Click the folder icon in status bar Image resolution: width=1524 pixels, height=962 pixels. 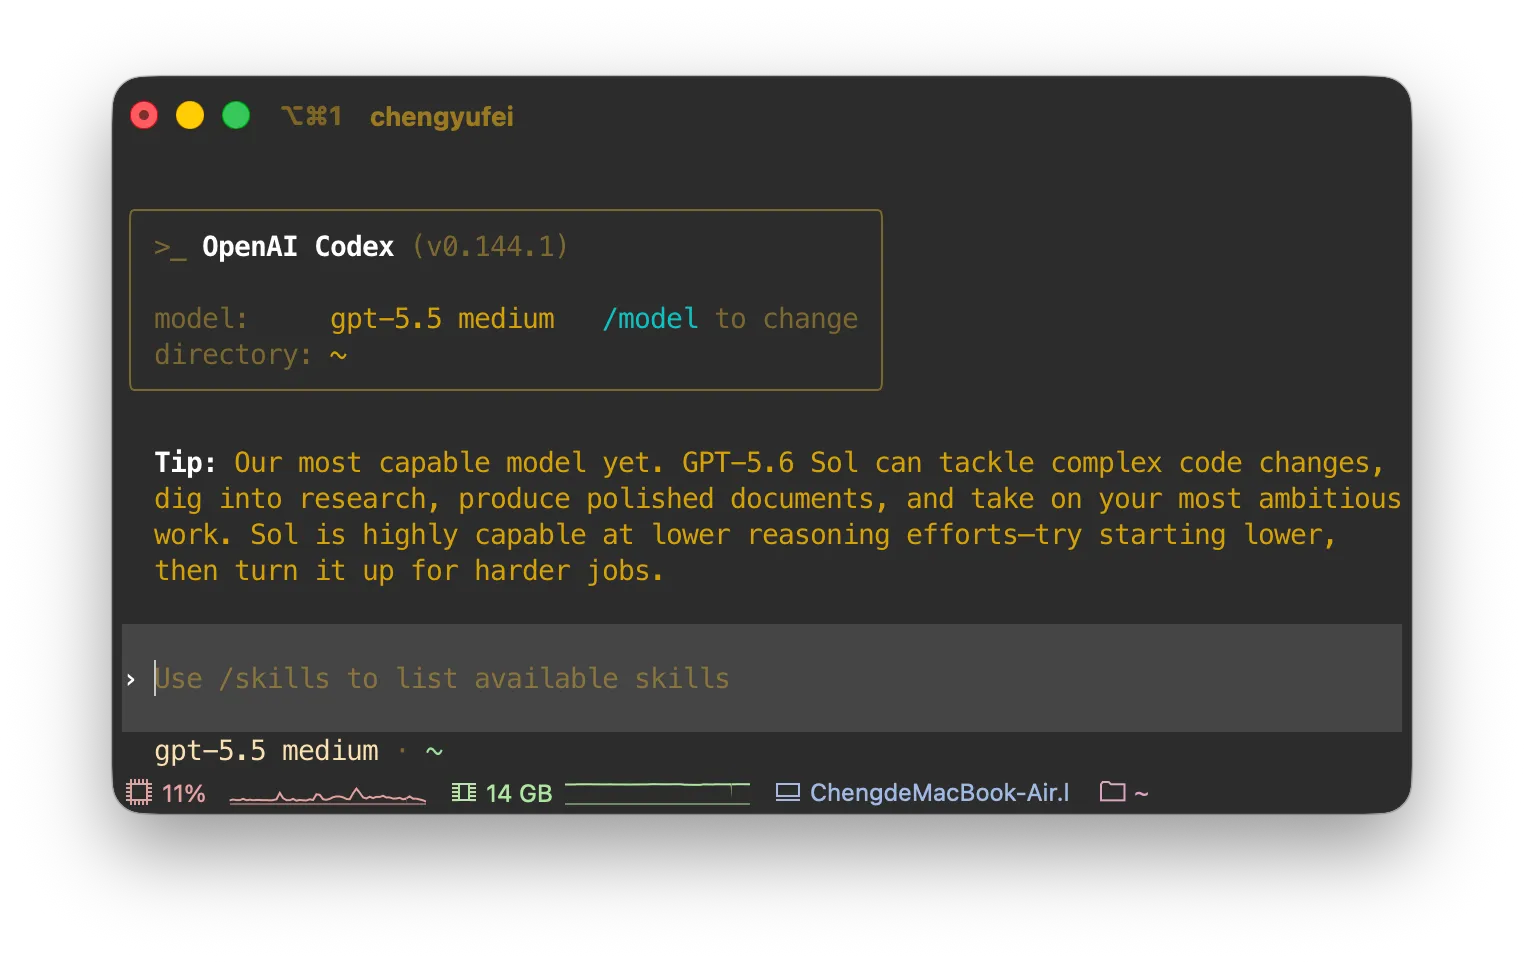coord(1113,792)
